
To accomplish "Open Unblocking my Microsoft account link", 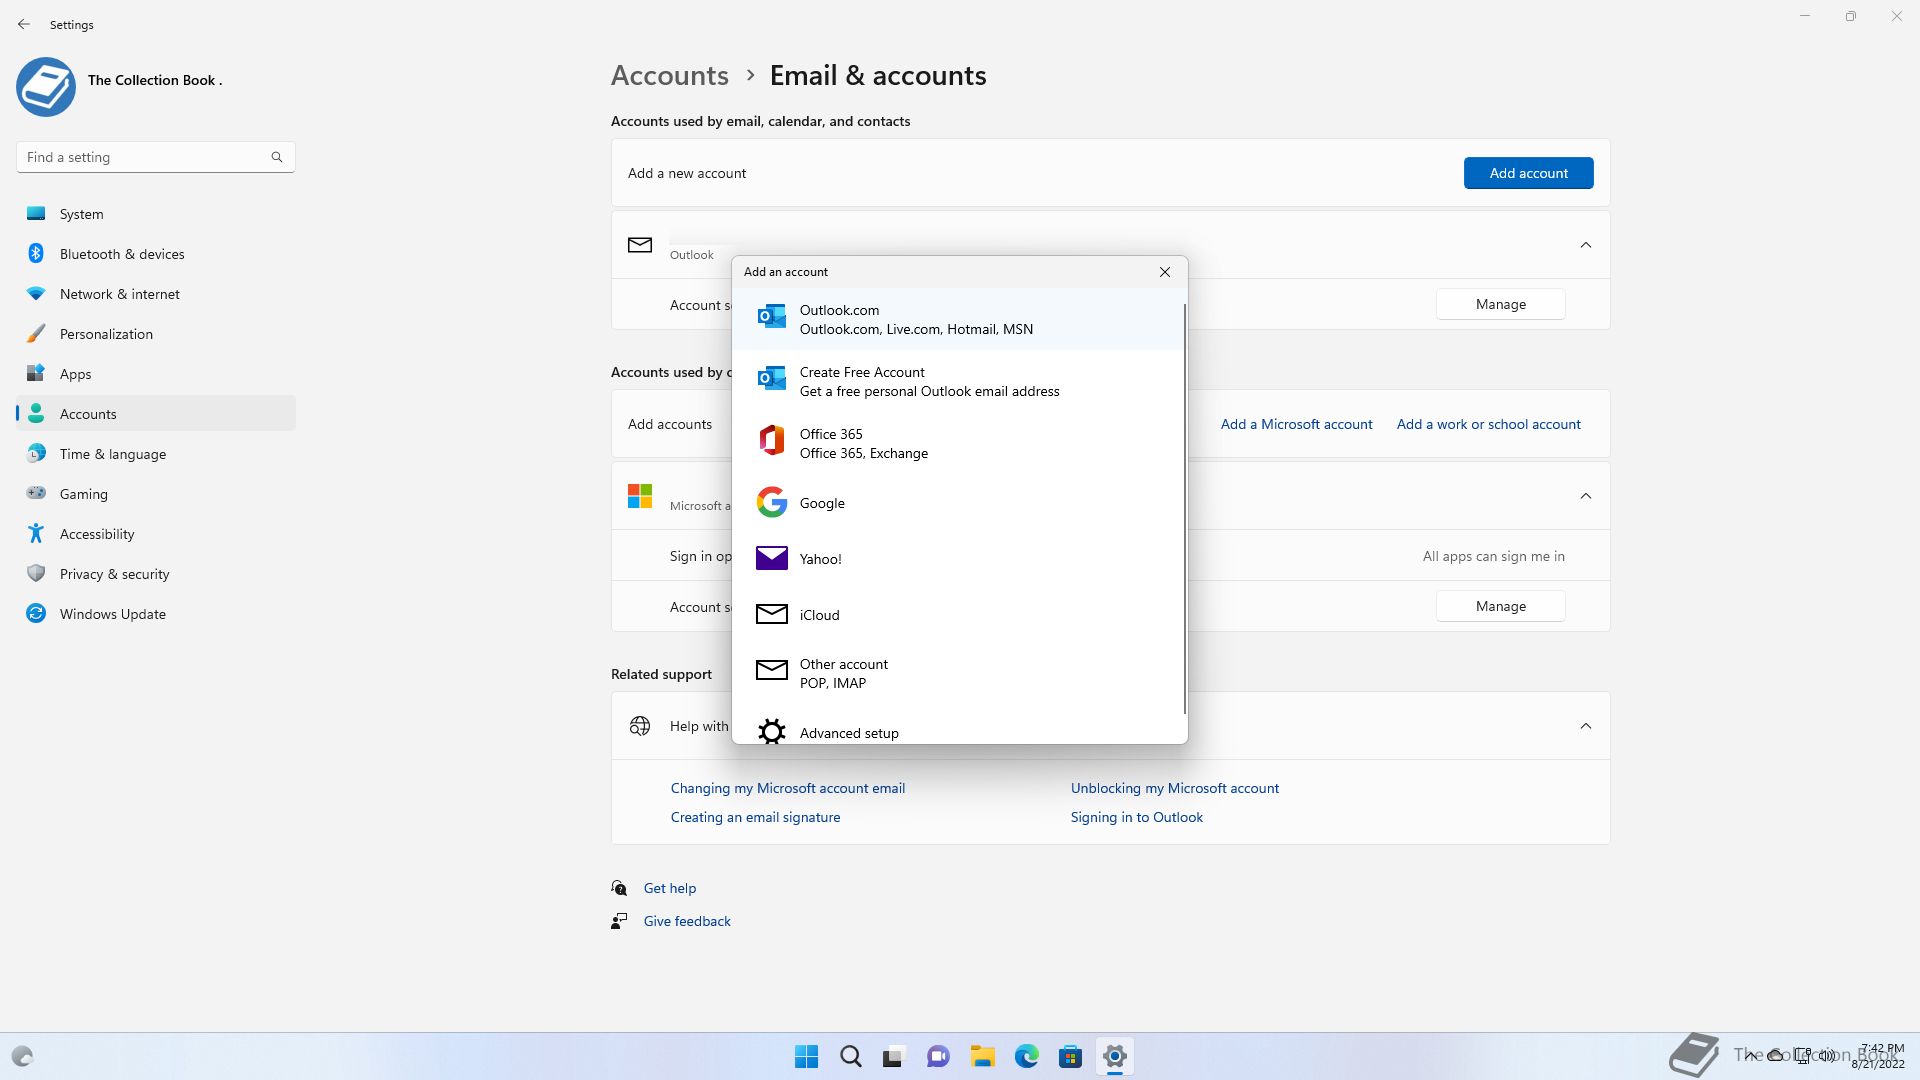I will point(1174,788).
